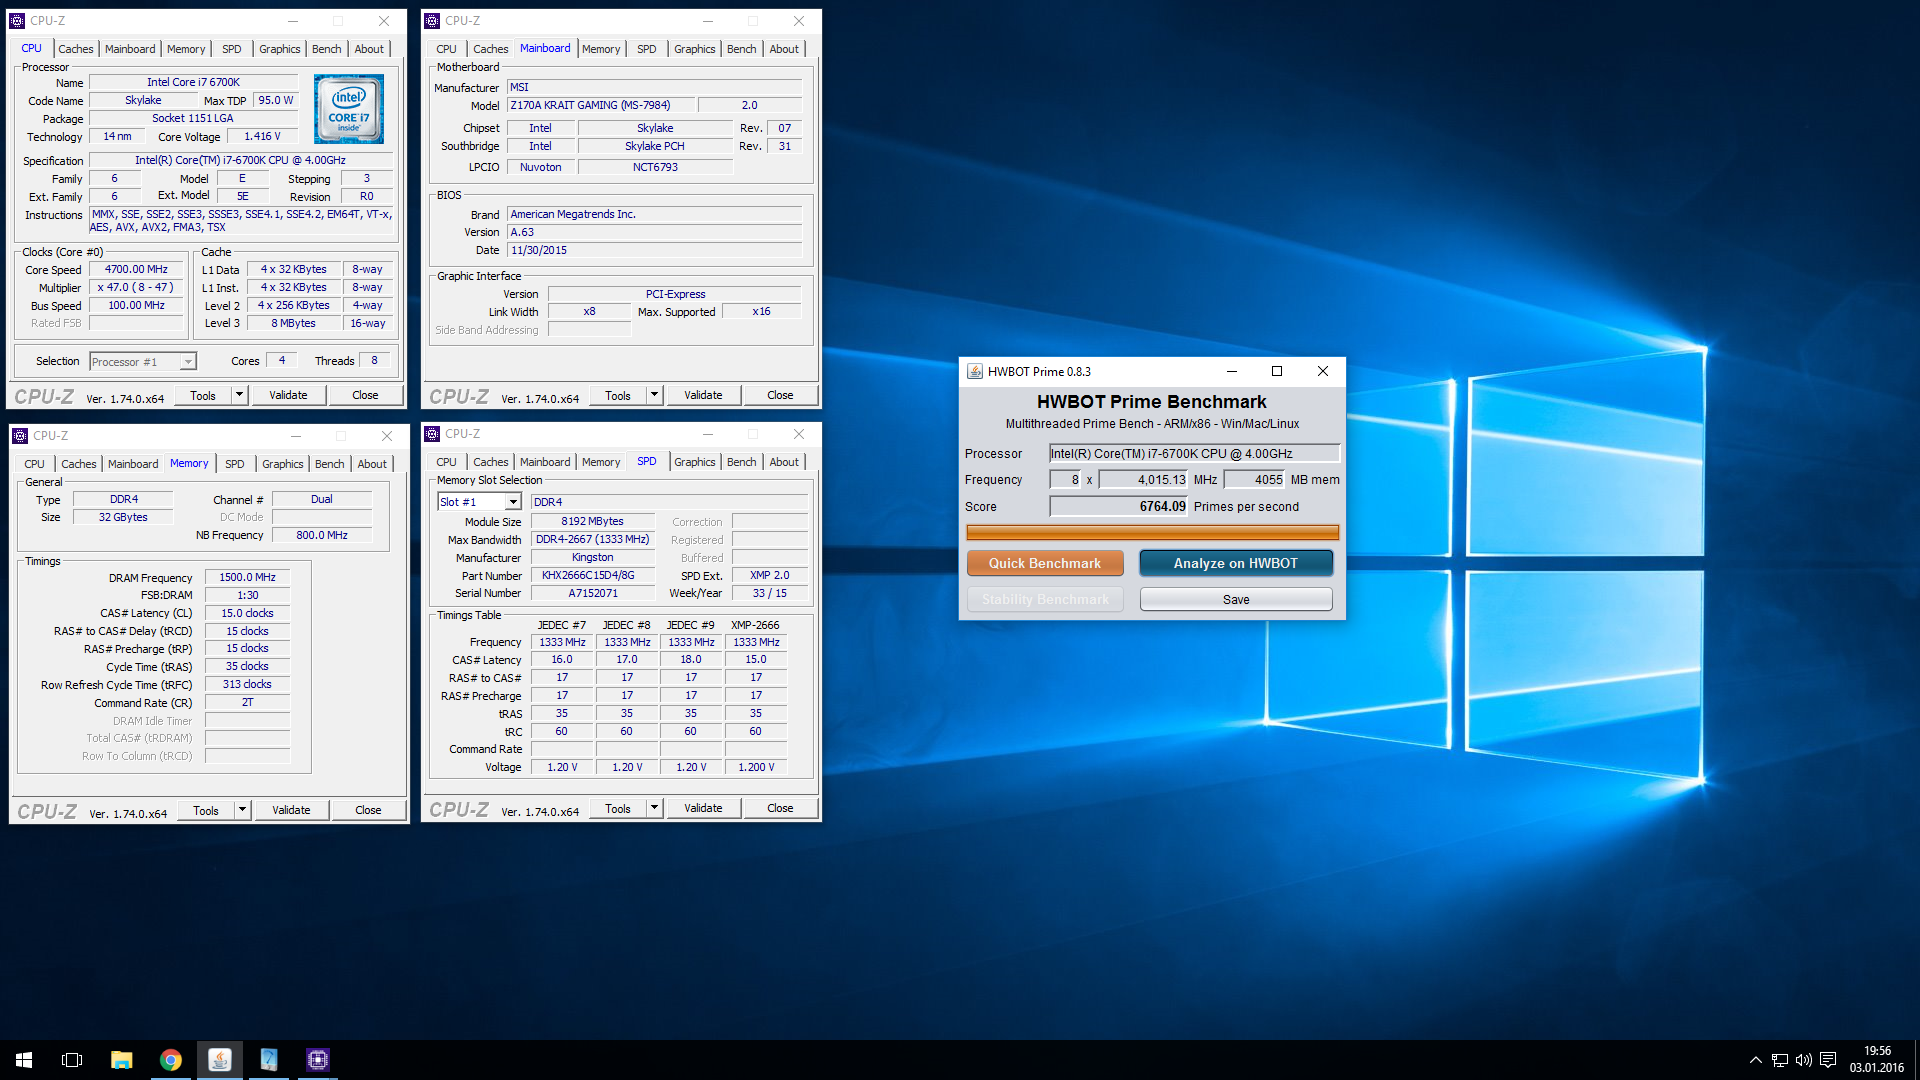Click the Core Voltage value 1.416 V

coord(263,137)
